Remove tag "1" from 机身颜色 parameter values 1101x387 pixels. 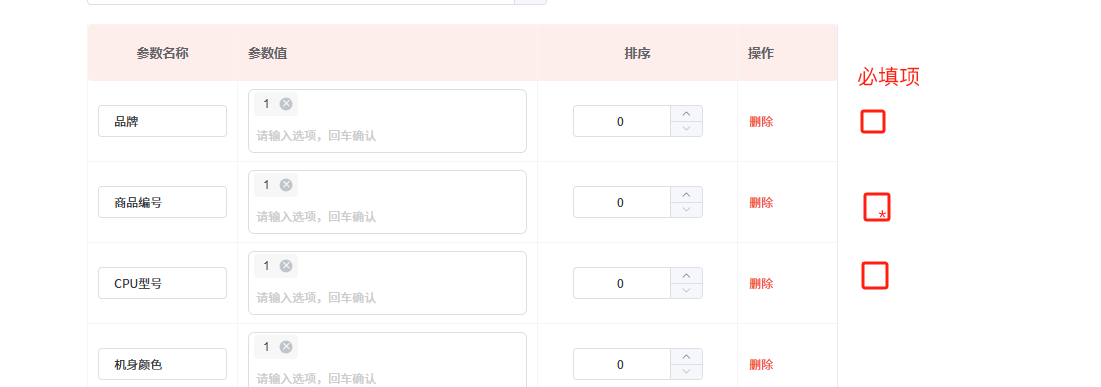coord(286,347)
